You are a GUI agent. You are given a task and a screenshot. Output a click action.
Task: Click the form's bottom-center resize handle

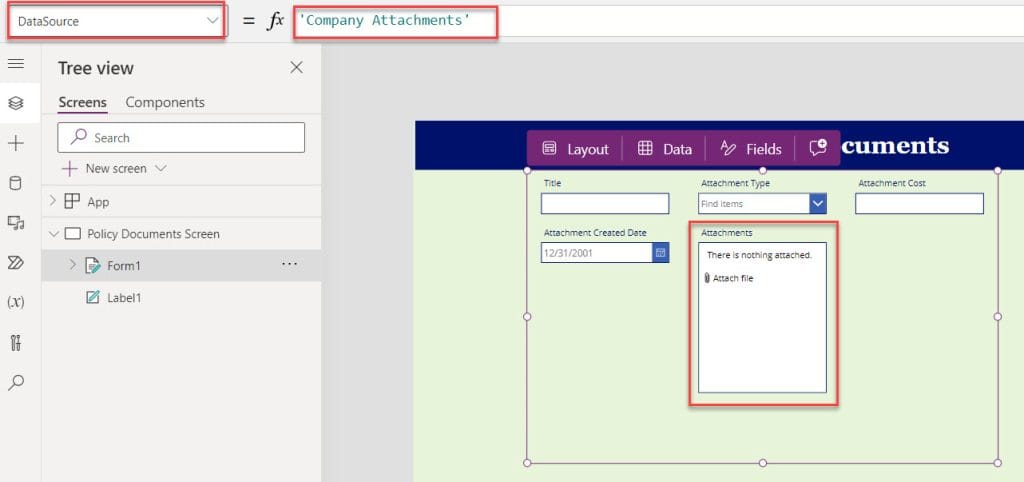[762, 463]
